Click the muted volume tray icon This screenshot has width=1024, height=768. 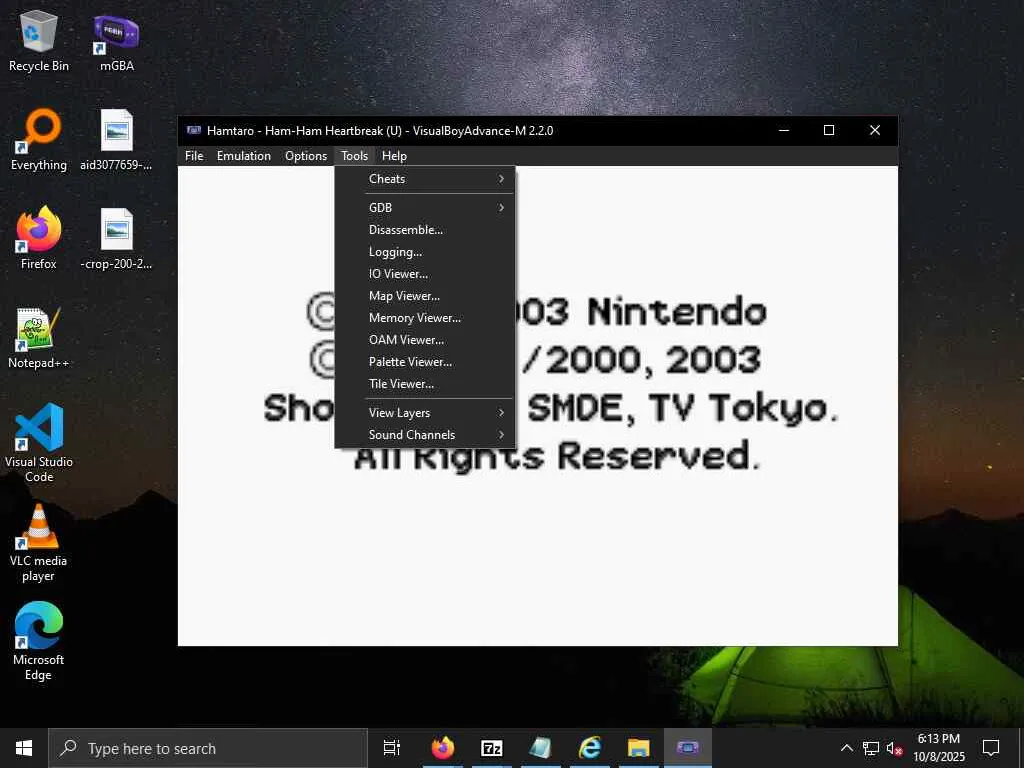pos(894,748)
